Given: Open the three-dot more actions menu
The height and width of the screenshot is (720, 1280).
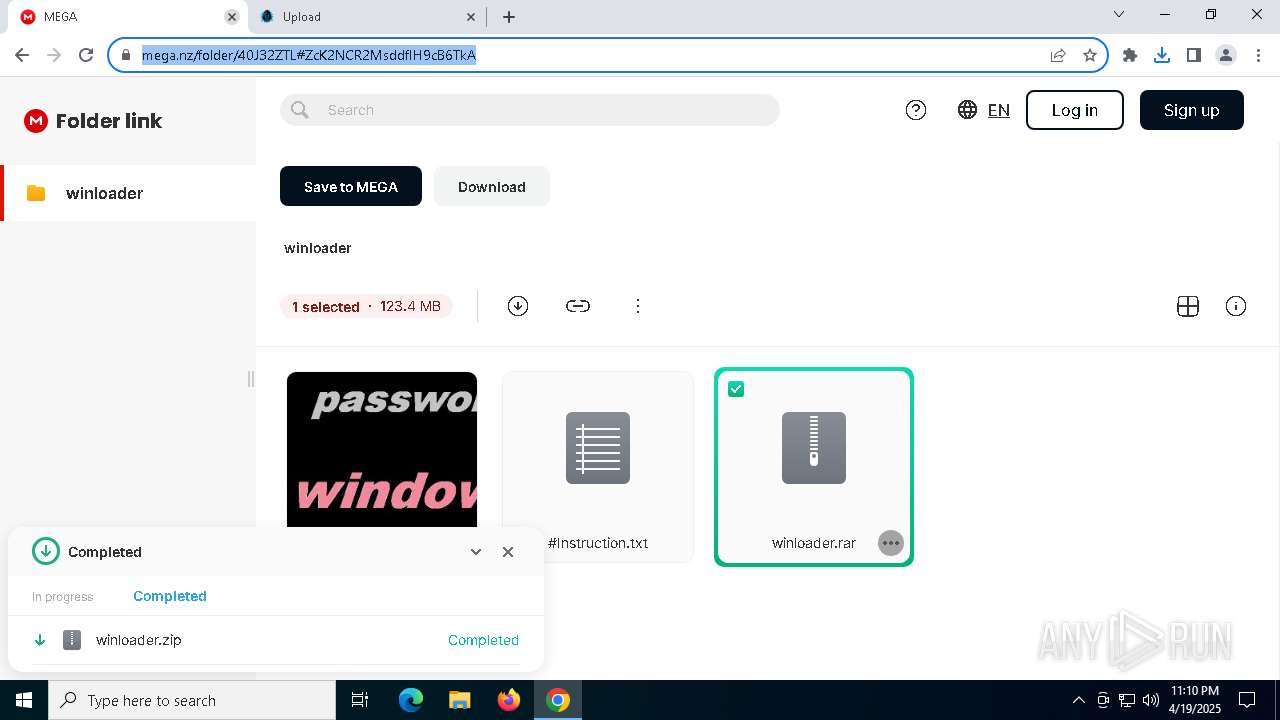Looking at the screenshot, I should coord(638,306).
